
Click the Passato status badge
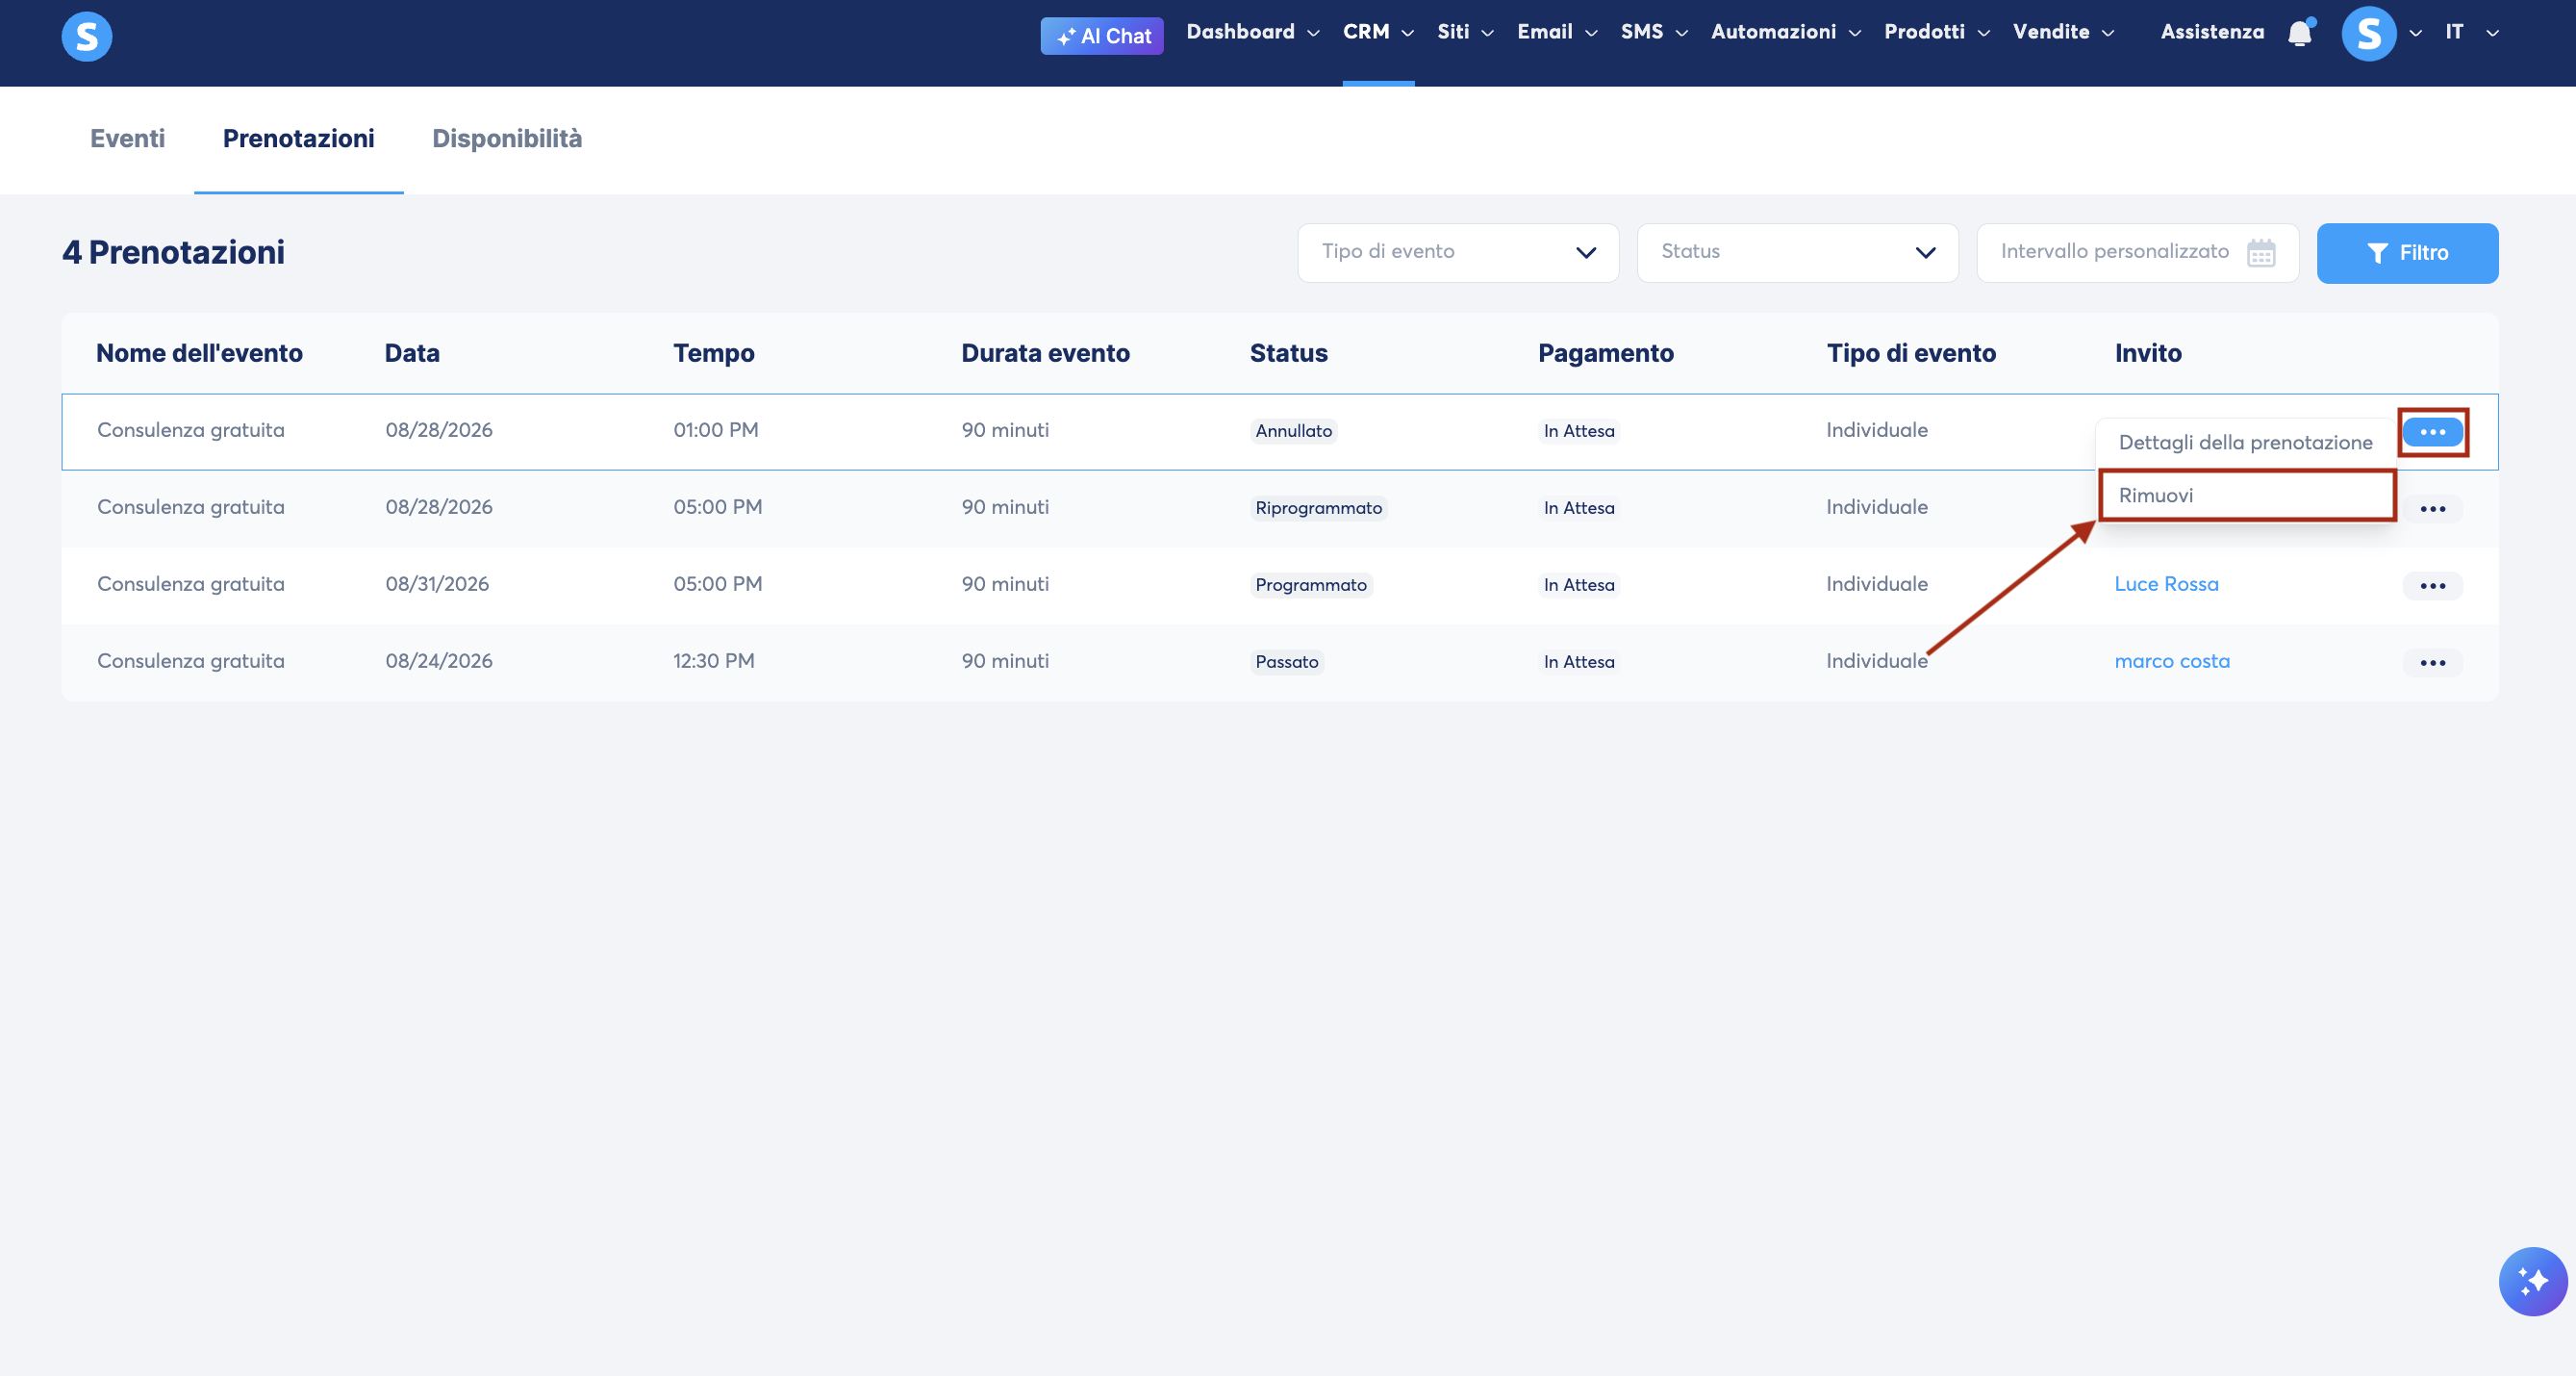click(x=1286, y=662)
